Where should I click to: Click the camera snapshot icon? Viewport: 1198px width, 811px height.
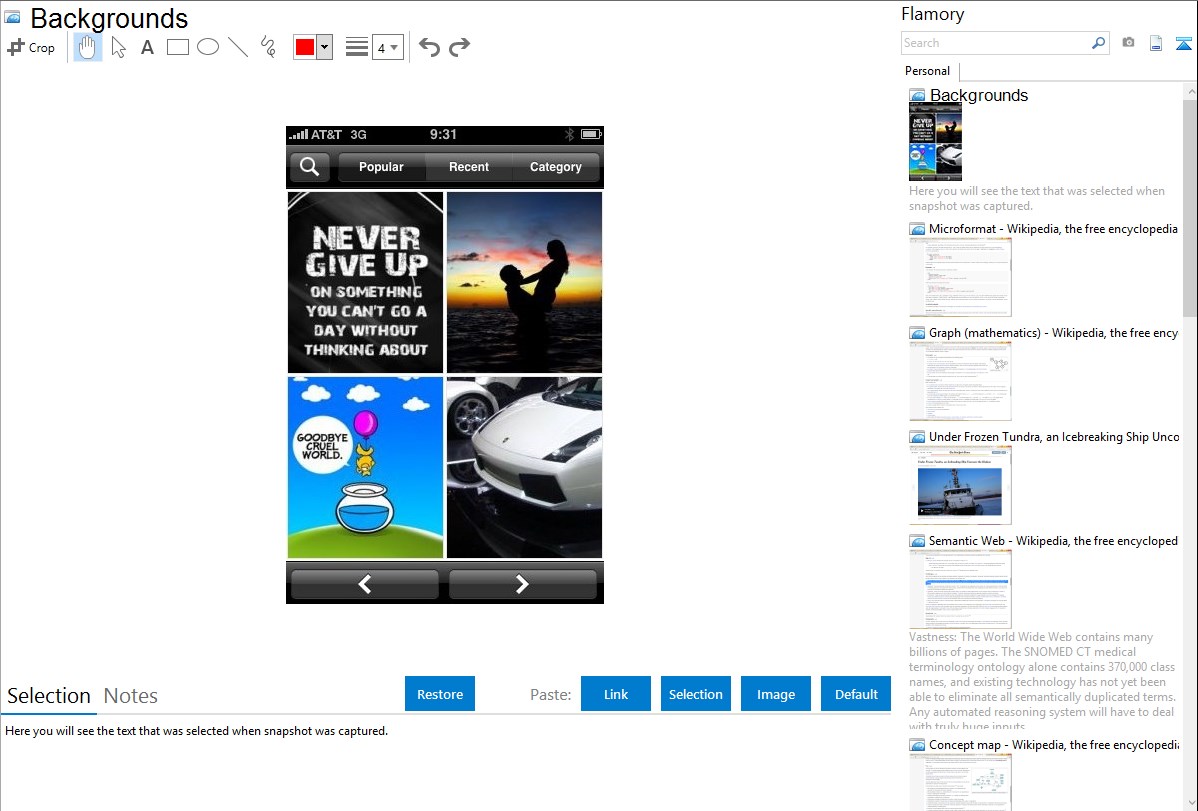pos(1128,43)
